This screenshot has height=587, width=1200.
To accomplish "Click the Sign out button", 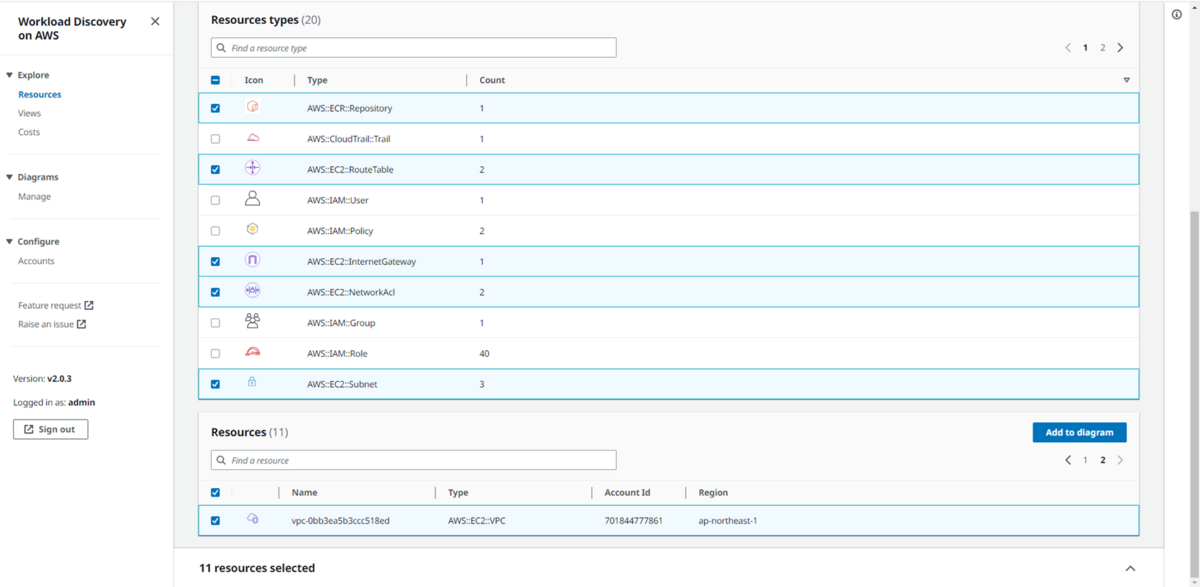I will (50, 429).
